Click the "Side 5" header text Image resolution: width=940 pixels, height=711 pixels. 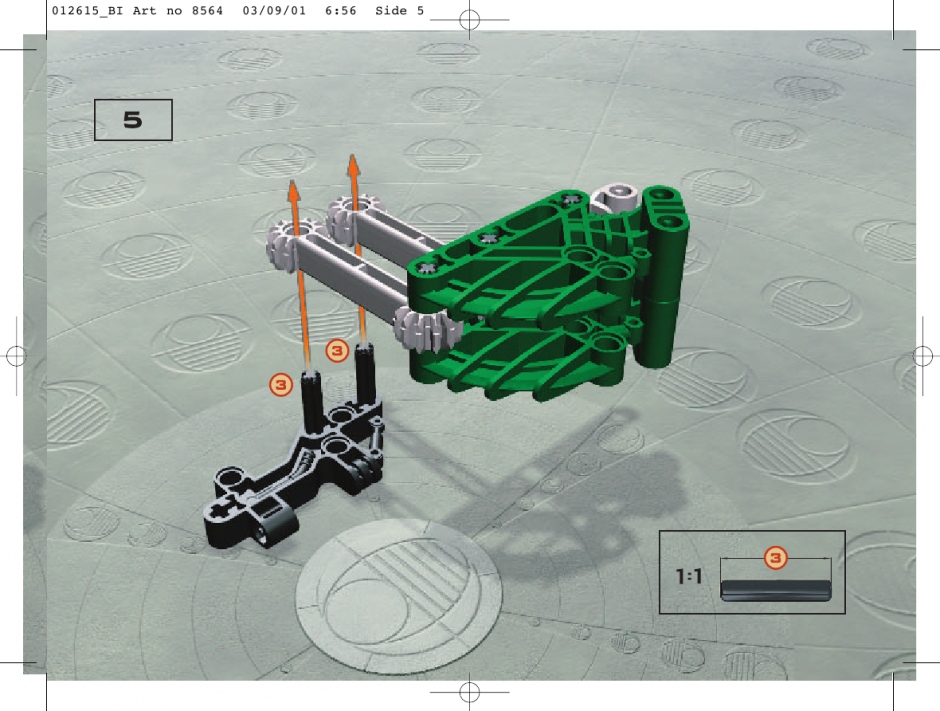[399, 11]
